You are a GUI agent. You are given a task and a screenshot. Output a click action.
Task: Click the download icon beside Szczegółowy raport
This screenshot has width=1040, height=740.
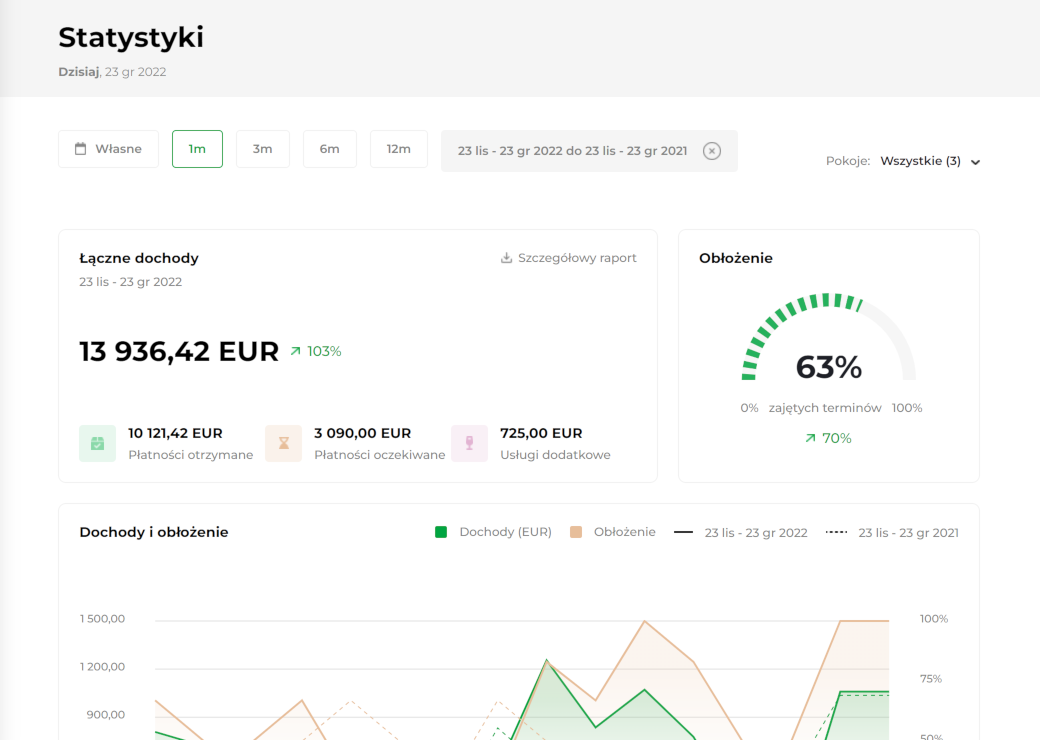(506, 258)
